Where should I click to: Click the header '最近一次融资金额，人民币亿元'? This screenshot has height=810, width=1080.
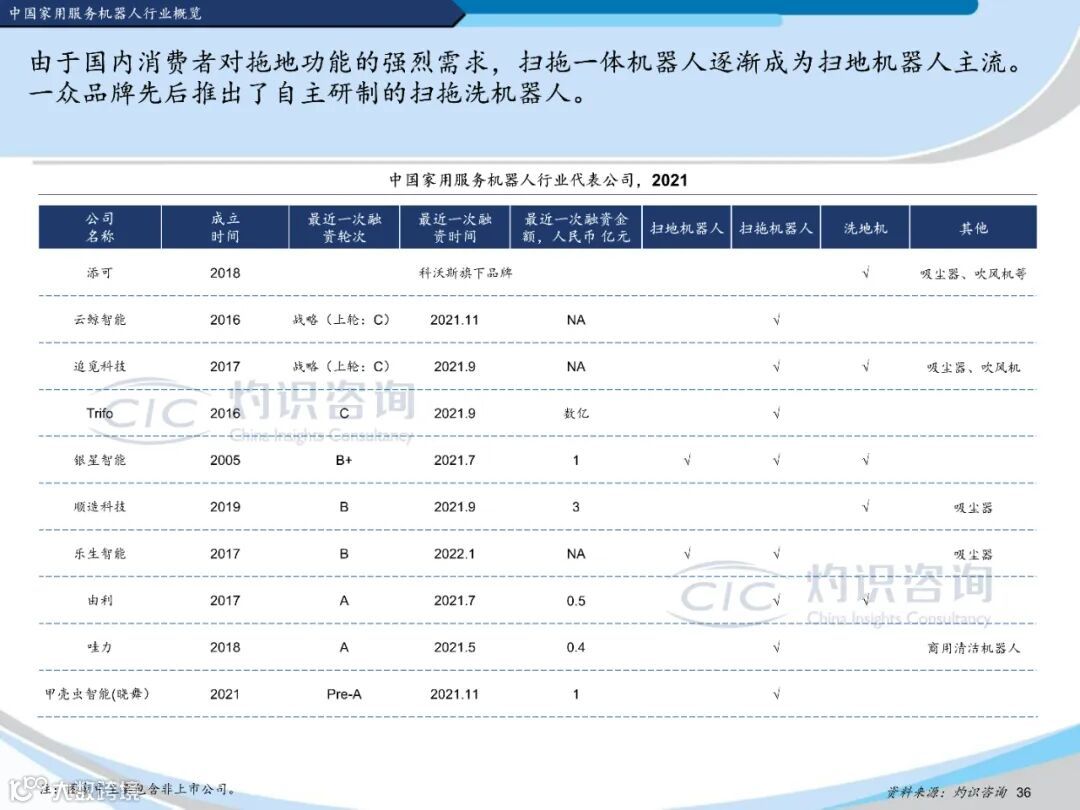point(576,227)
